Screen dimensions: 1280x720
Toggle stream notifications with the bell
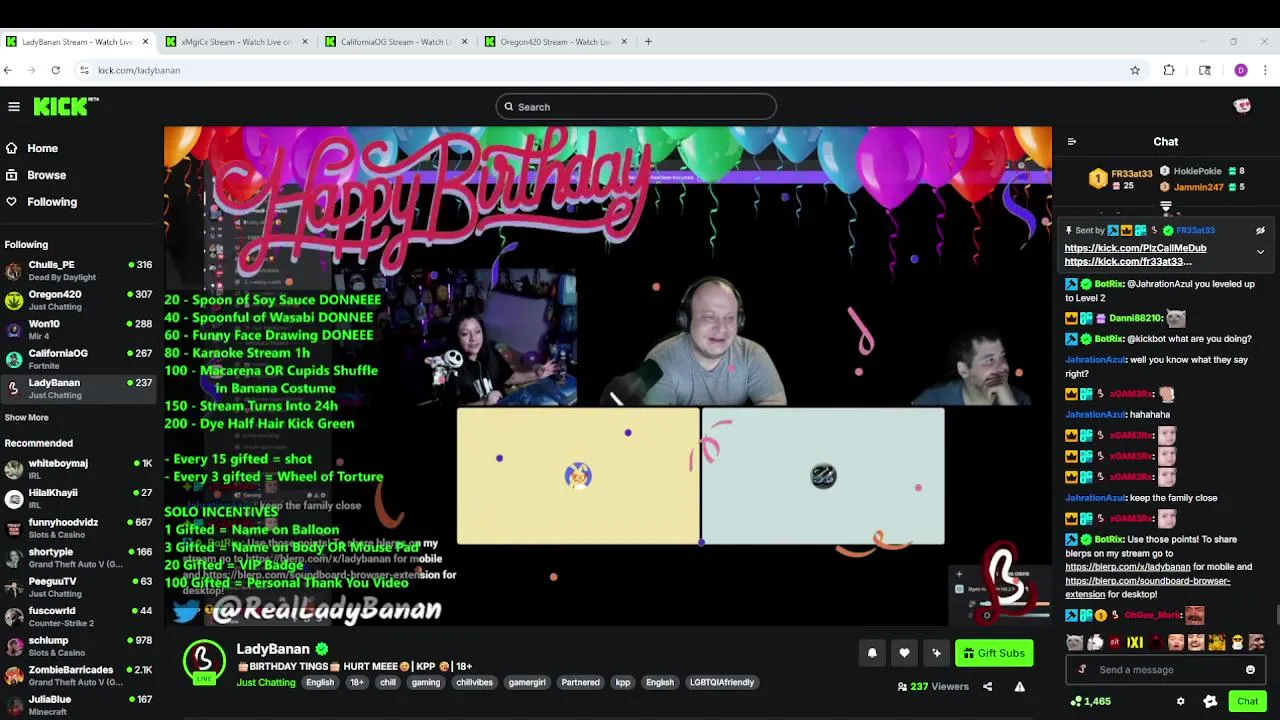(872, 653)
